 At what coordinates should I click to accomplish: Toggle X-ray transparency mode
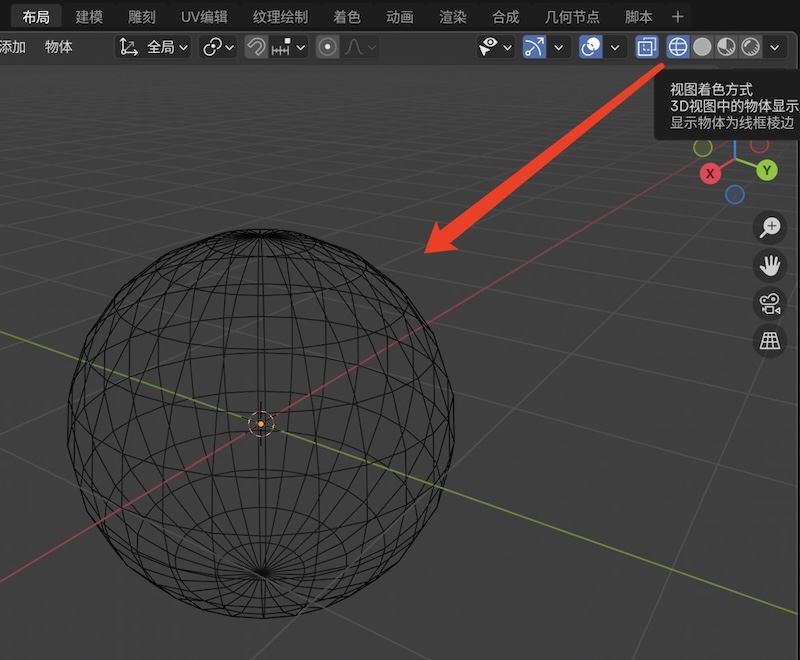(646, 47)
